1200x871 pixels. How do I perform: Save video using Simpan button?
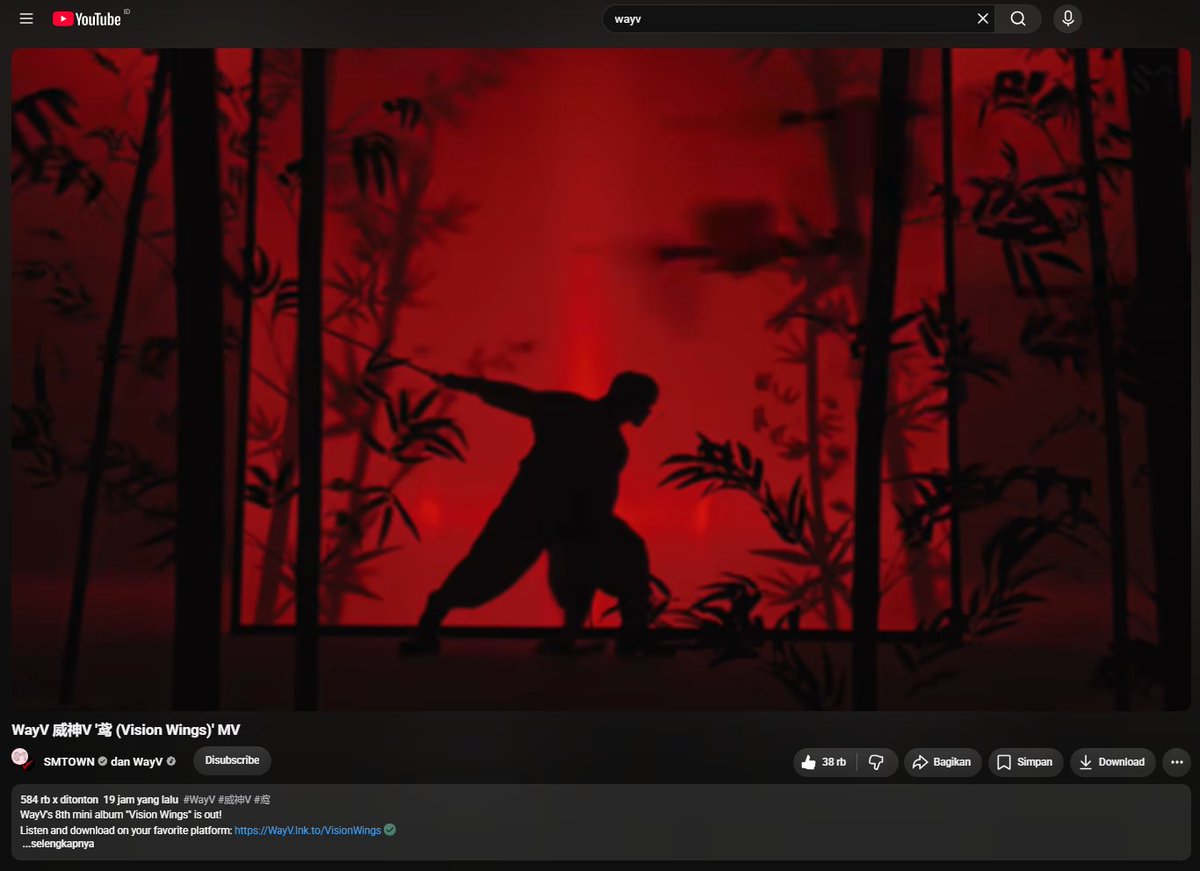tap(1025, 762)
